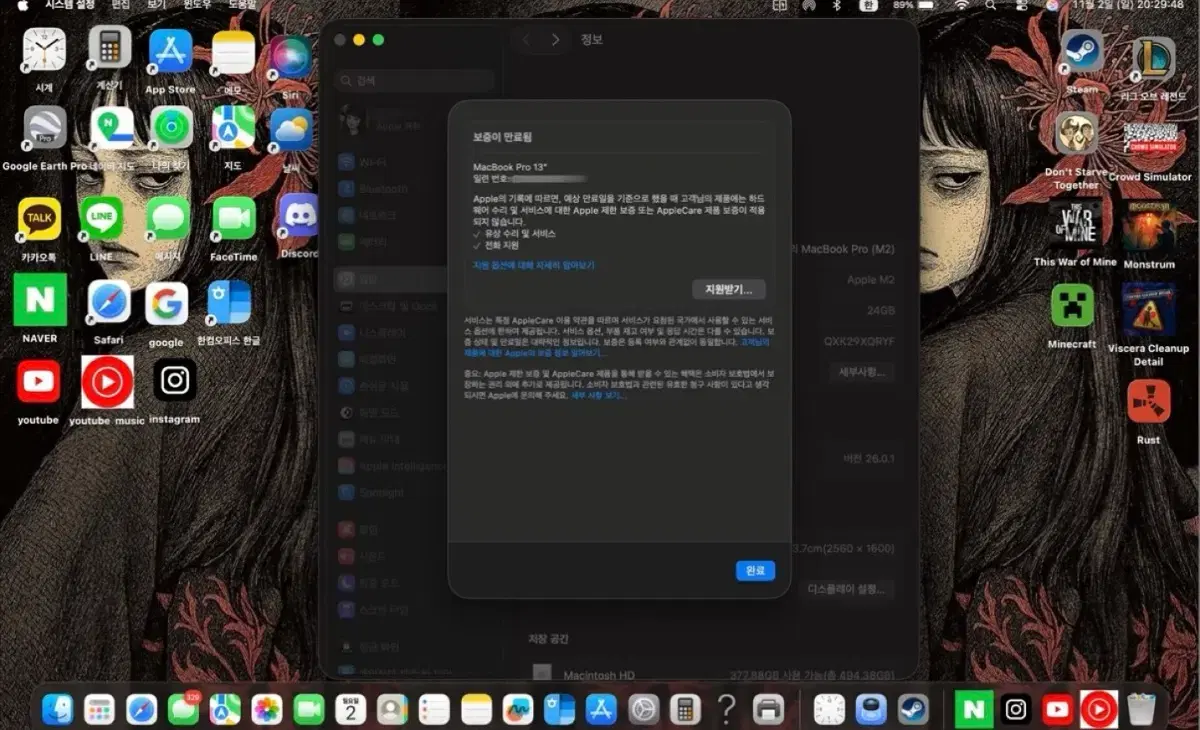Open the youtube desktop shortcut

tap(38, 382)
